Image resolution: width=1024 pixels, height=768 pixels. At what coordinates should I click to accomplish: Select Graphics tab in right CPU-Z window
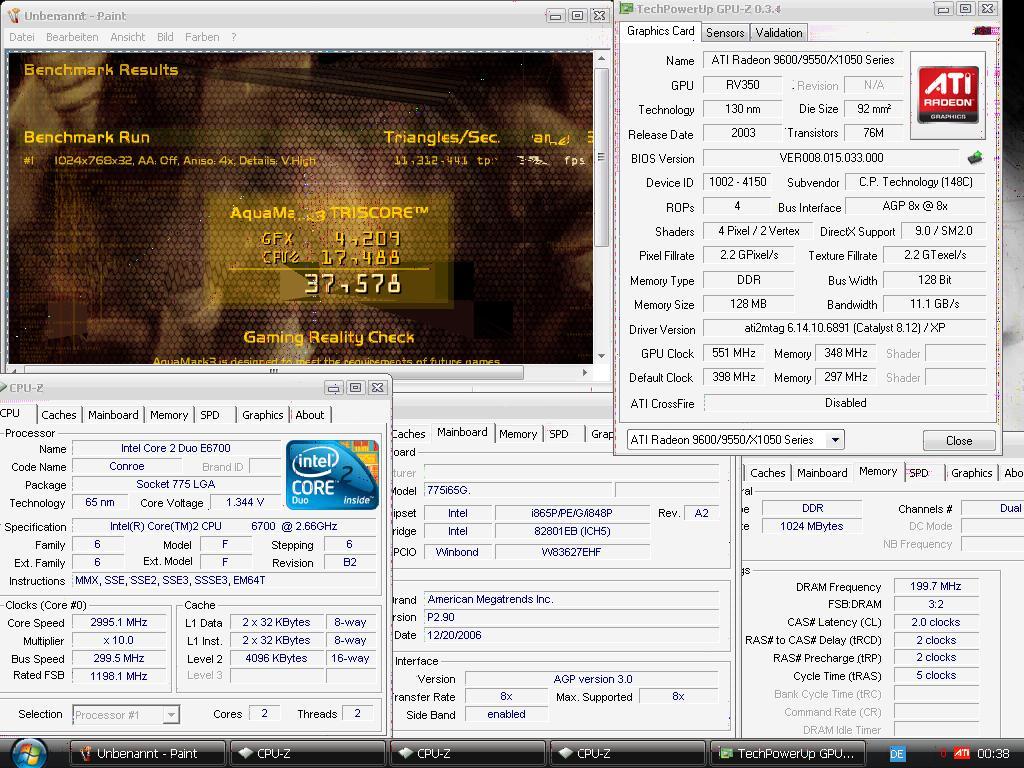[971, 473]
